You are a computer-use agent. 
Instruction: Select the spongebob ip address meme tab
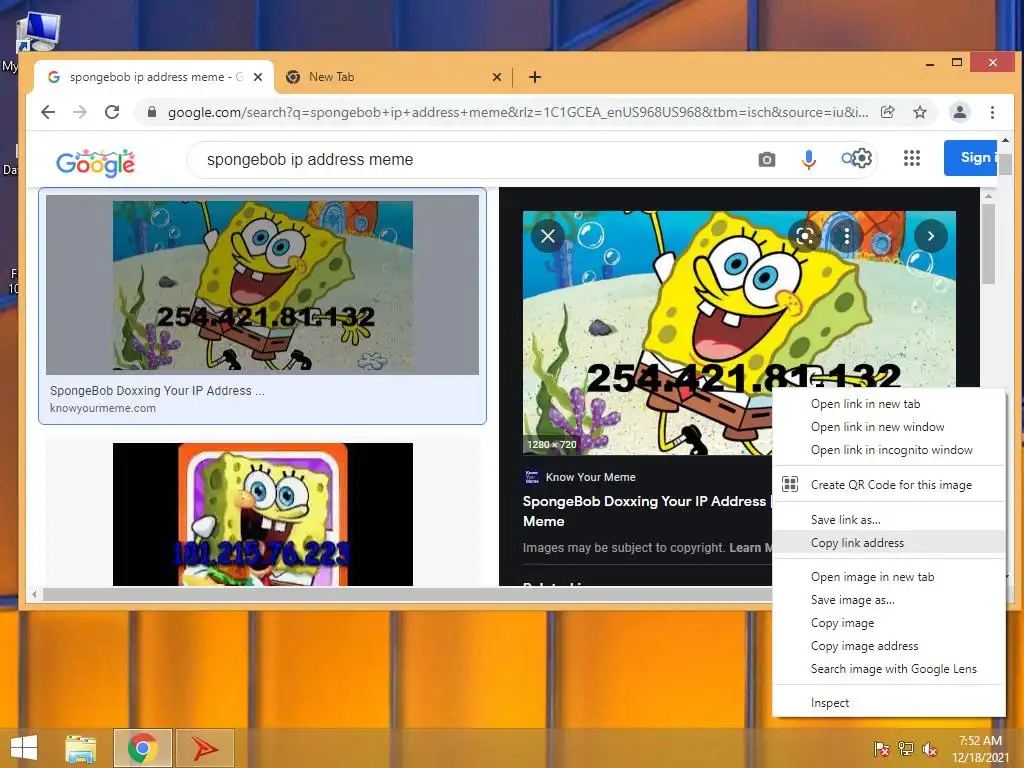154,77
